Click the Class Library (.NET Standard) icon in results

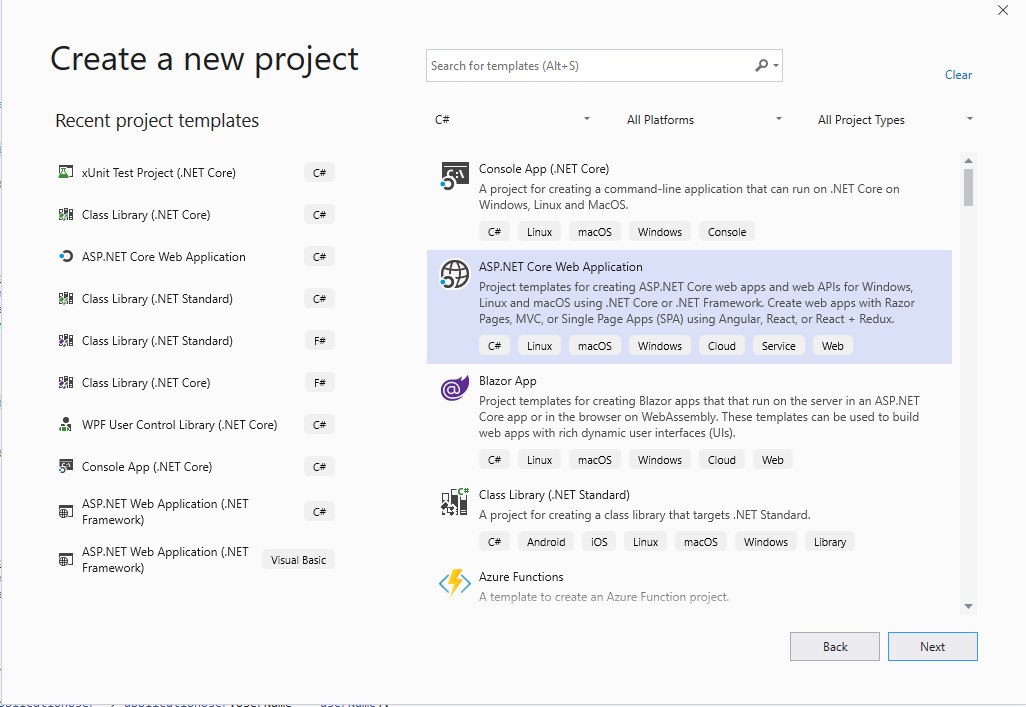click(x=454, y=502)
